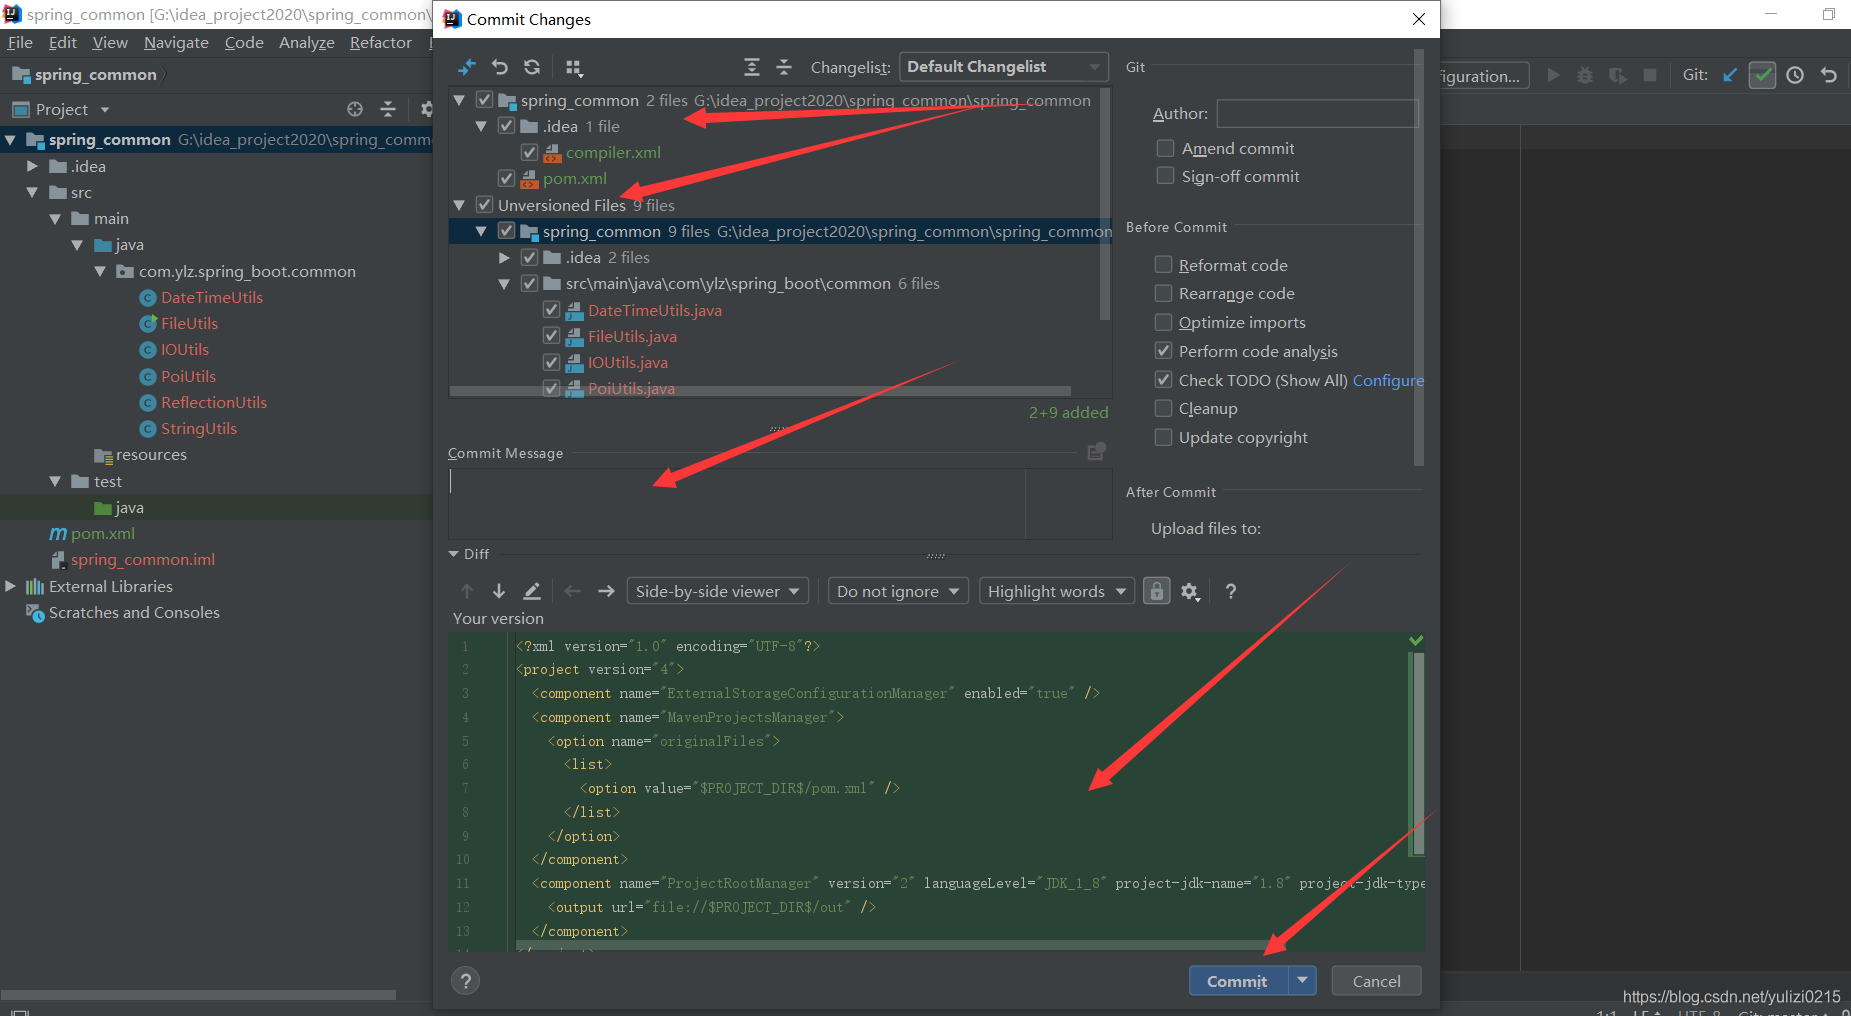Open the Diff settings gear icon
The image size is (1851, 1016).
[1190, 591]
